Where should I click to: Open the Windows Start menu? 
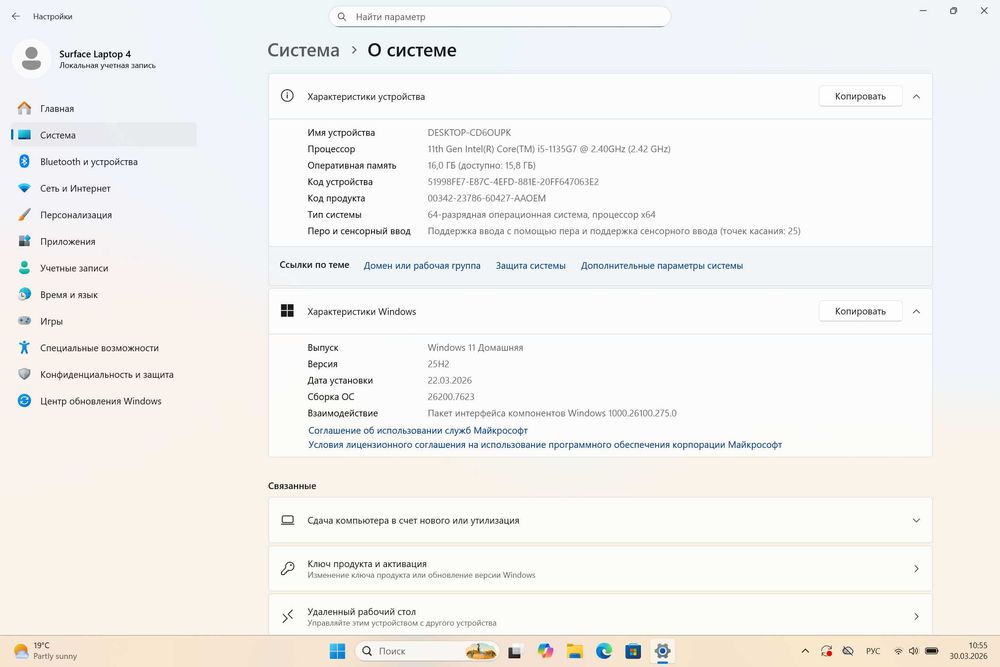click(x=337, y=651)
